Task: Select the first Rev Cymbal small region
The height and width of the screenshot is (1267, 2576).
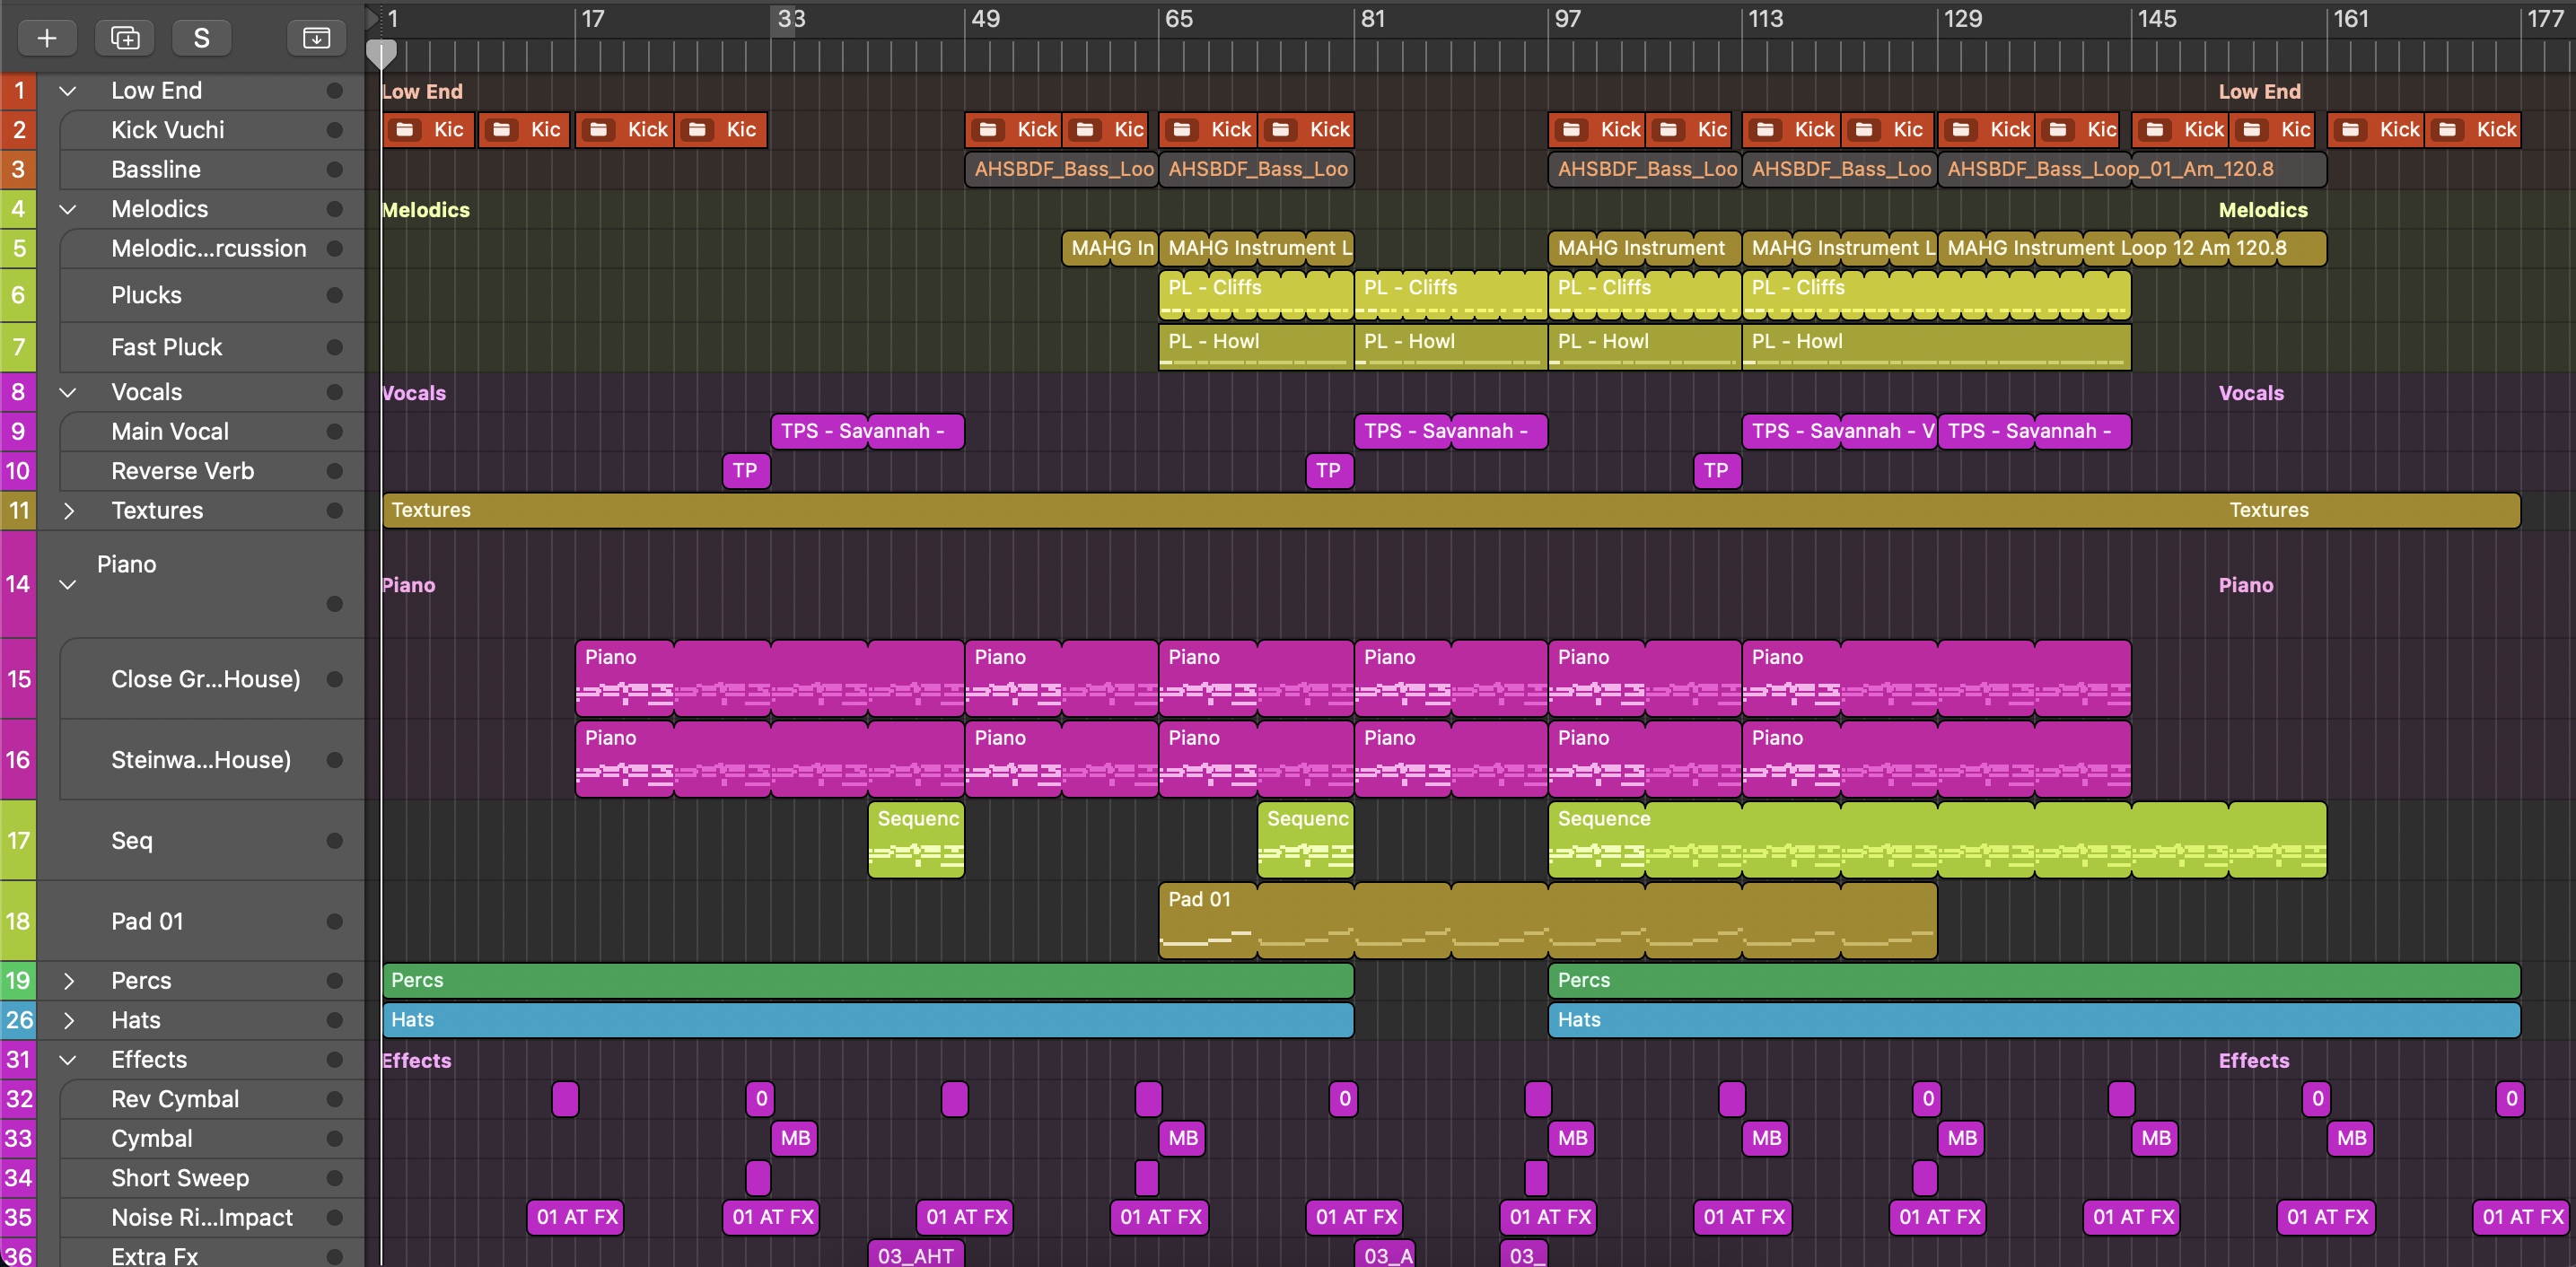Action: pos(565,1099)
